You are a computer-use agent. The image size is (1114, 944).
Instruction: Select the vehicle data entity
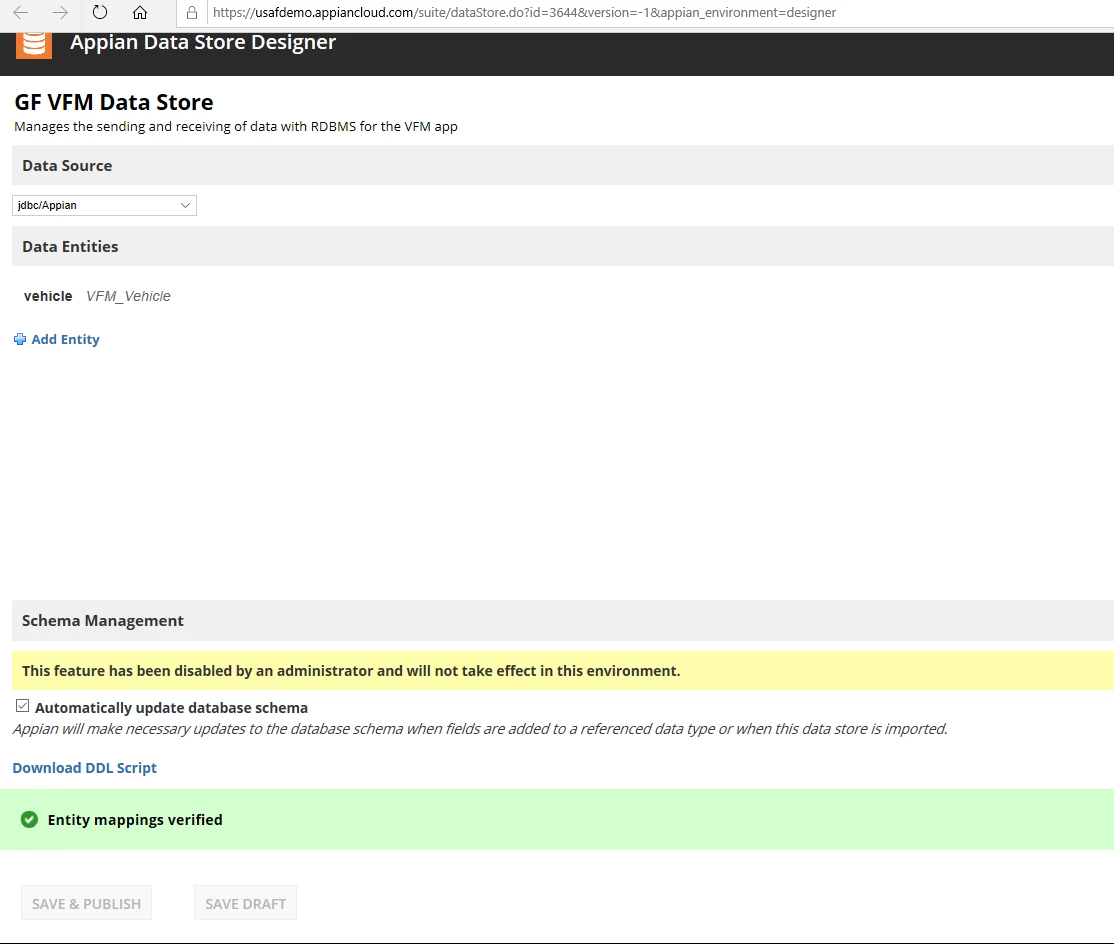click(x=48, y=296)
